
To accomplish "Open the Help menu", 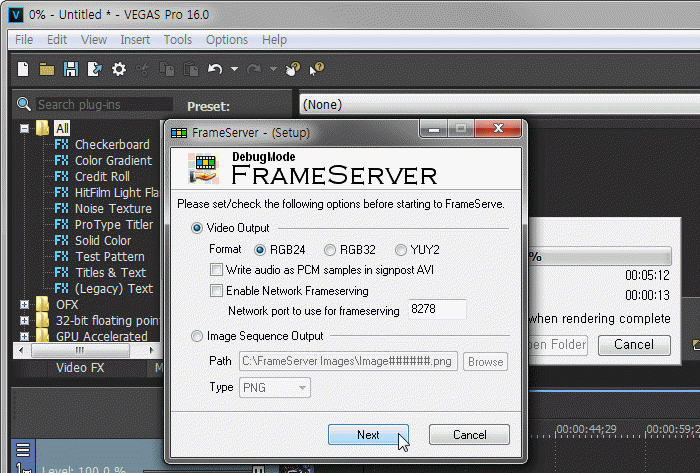I will pyautogui.click(x=274, y=40).
